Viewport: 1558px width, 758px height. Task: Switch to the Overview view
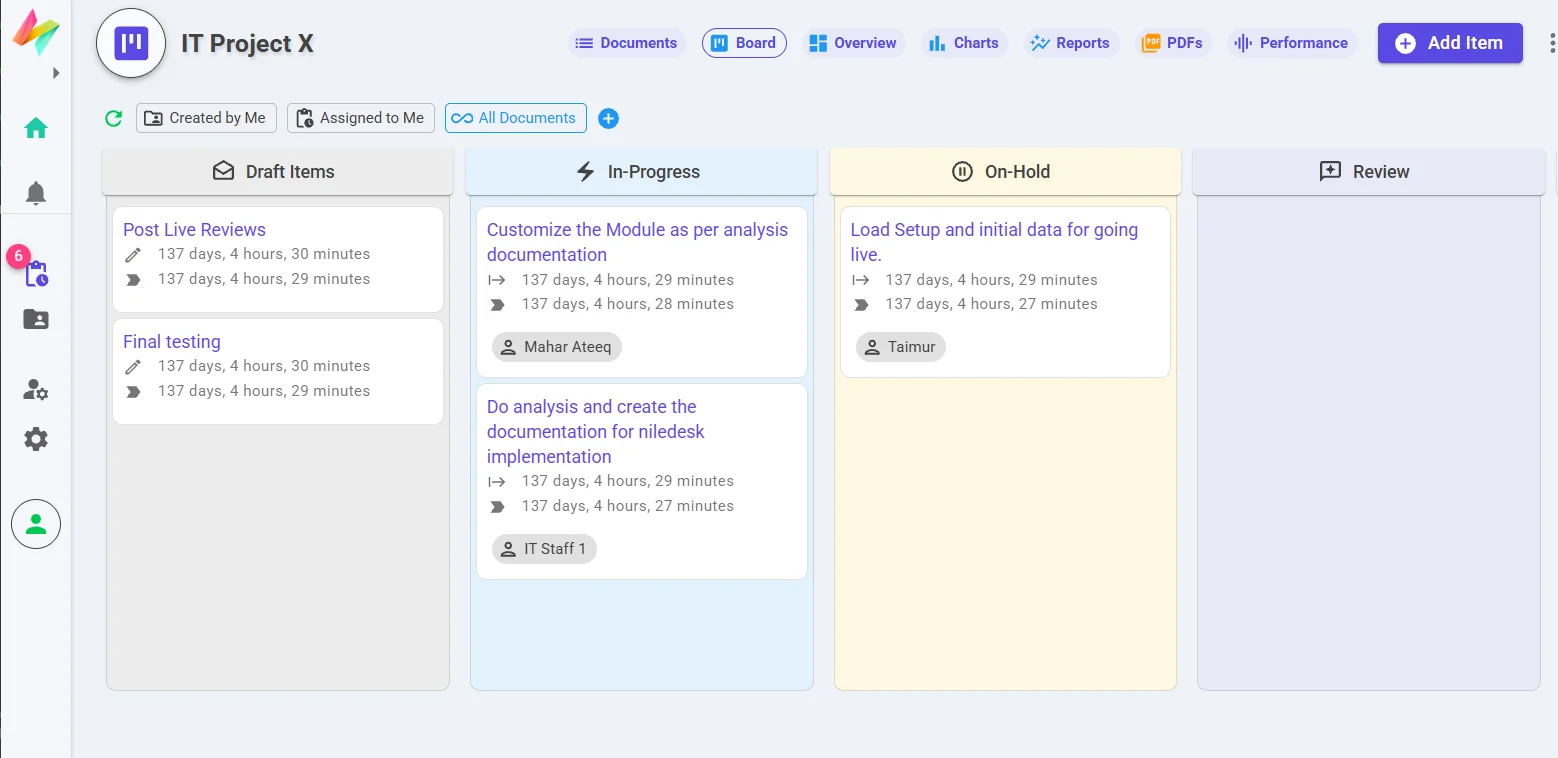tap(852, 43)
